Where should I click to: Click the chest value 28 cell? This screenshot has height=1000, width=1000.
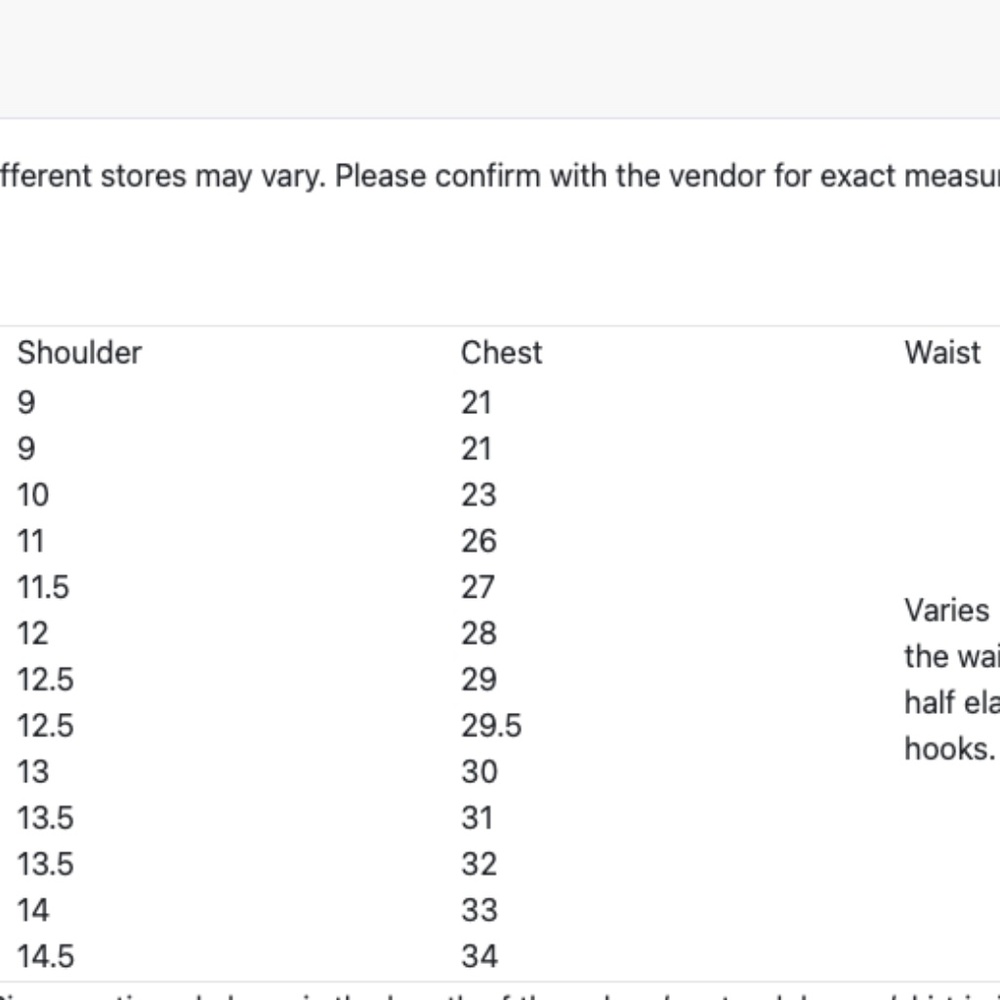point(479,633)
